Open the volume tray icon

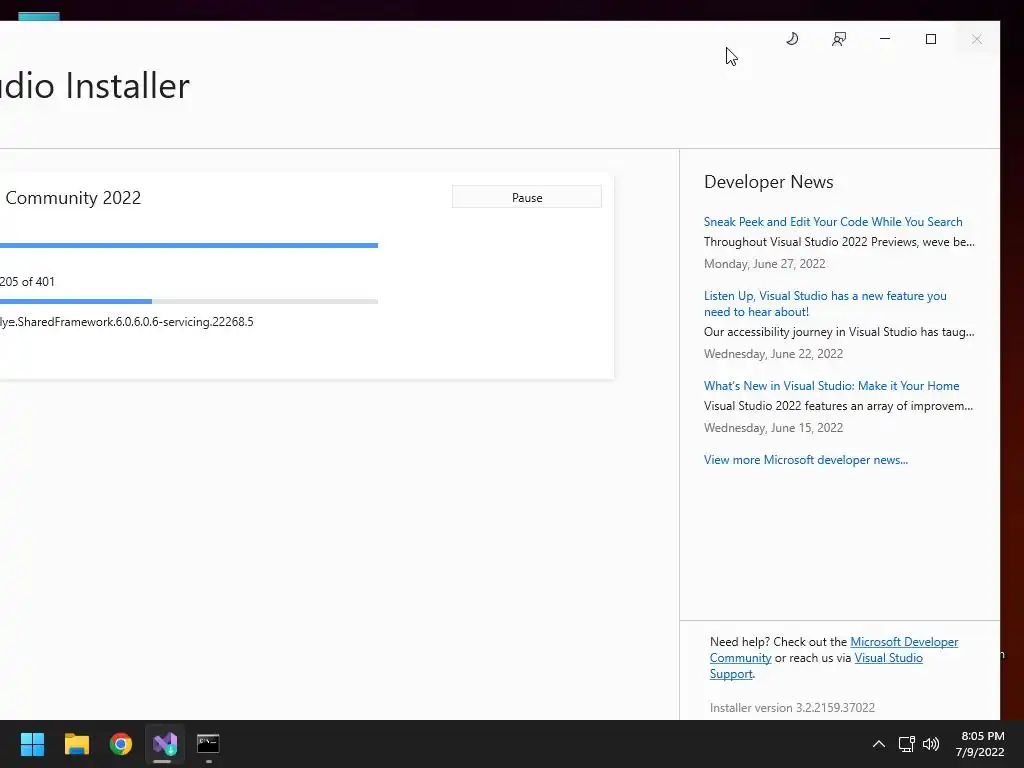[931, 744]
